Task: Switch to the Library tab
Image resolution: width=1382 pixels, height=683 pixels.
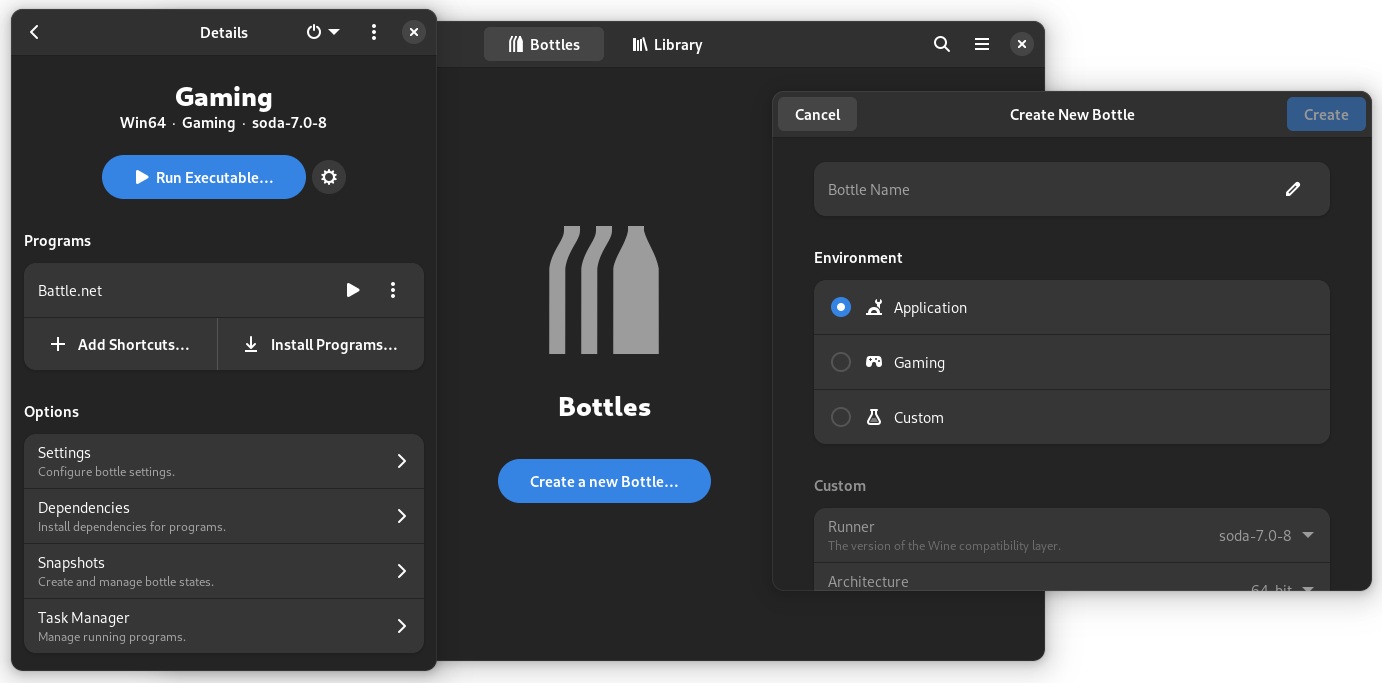Action: coord(667,44)
